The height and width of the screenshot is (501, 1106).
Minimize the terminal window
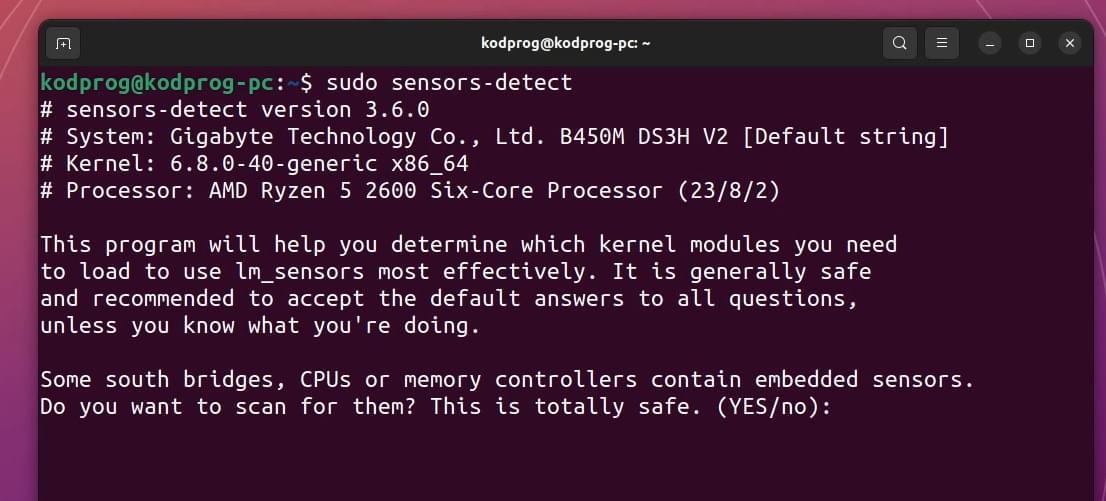[990, 44]
